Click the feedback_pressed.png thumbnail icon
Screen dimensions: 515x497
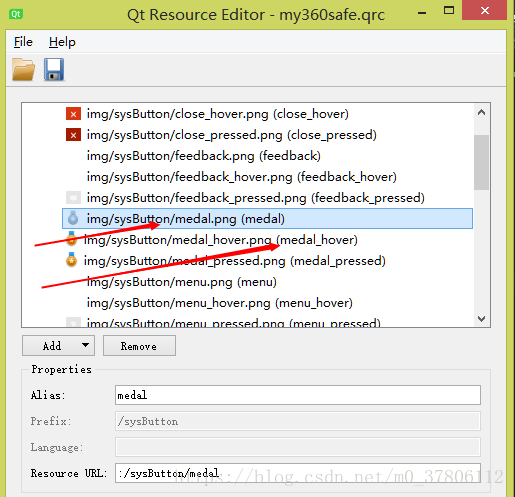(x=73, y=198)
